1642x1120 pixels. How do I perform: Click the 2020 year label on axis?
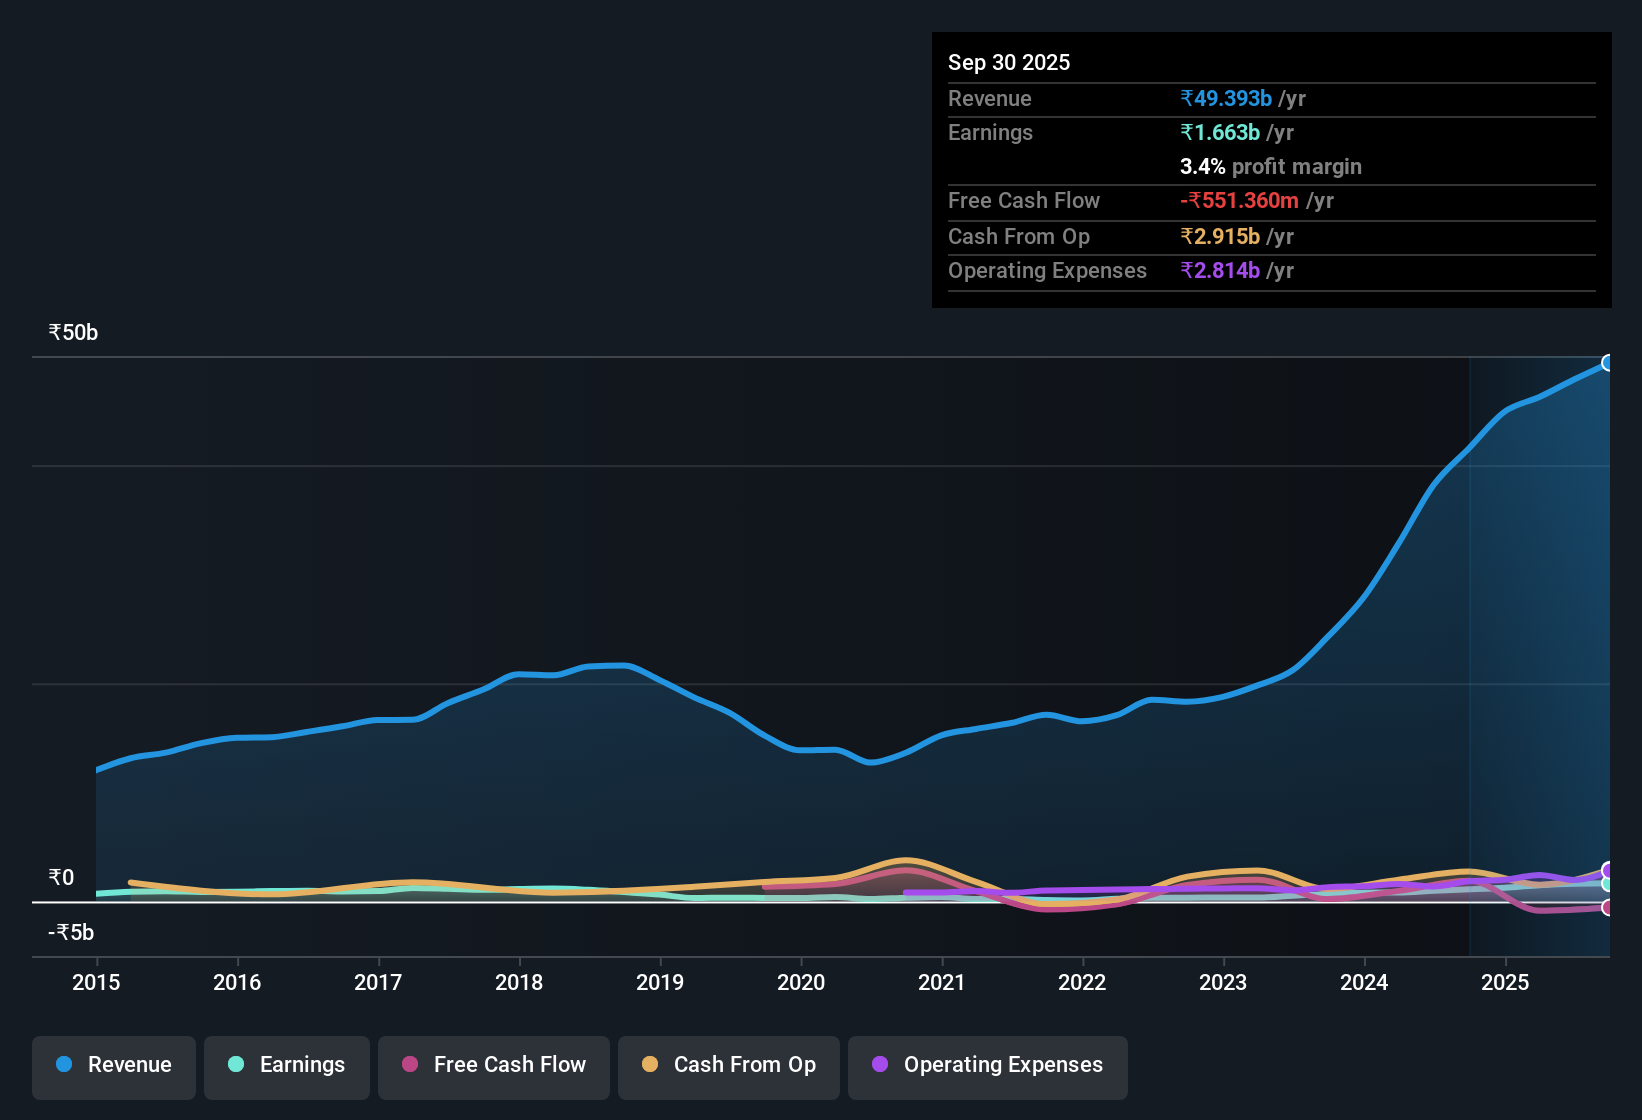tap(801, 983)
